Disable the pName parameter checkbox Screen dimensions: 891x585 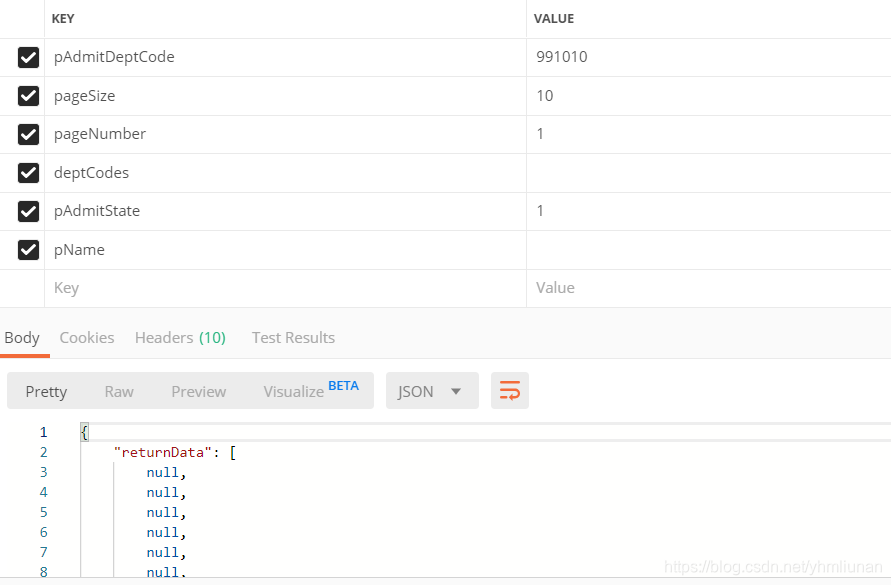[28, 250]
